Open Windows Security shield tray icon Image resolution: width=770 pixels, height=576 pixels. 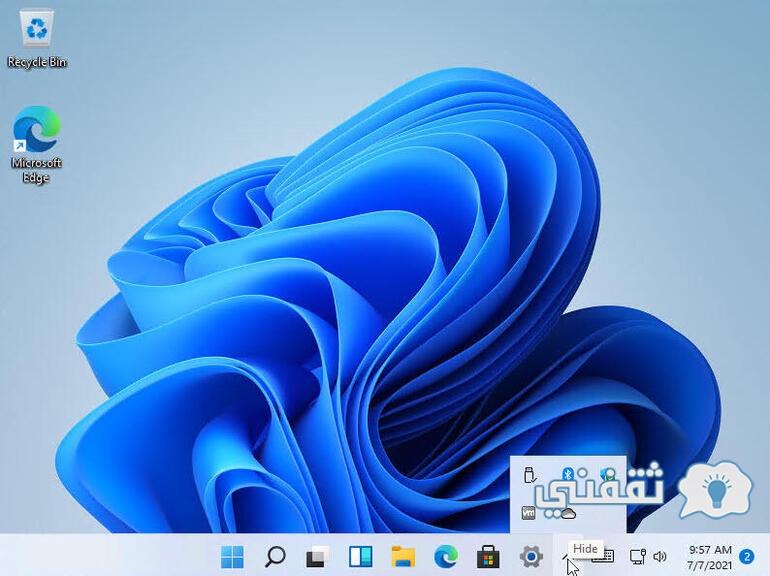pyautogui.click(x=608, y=474)
